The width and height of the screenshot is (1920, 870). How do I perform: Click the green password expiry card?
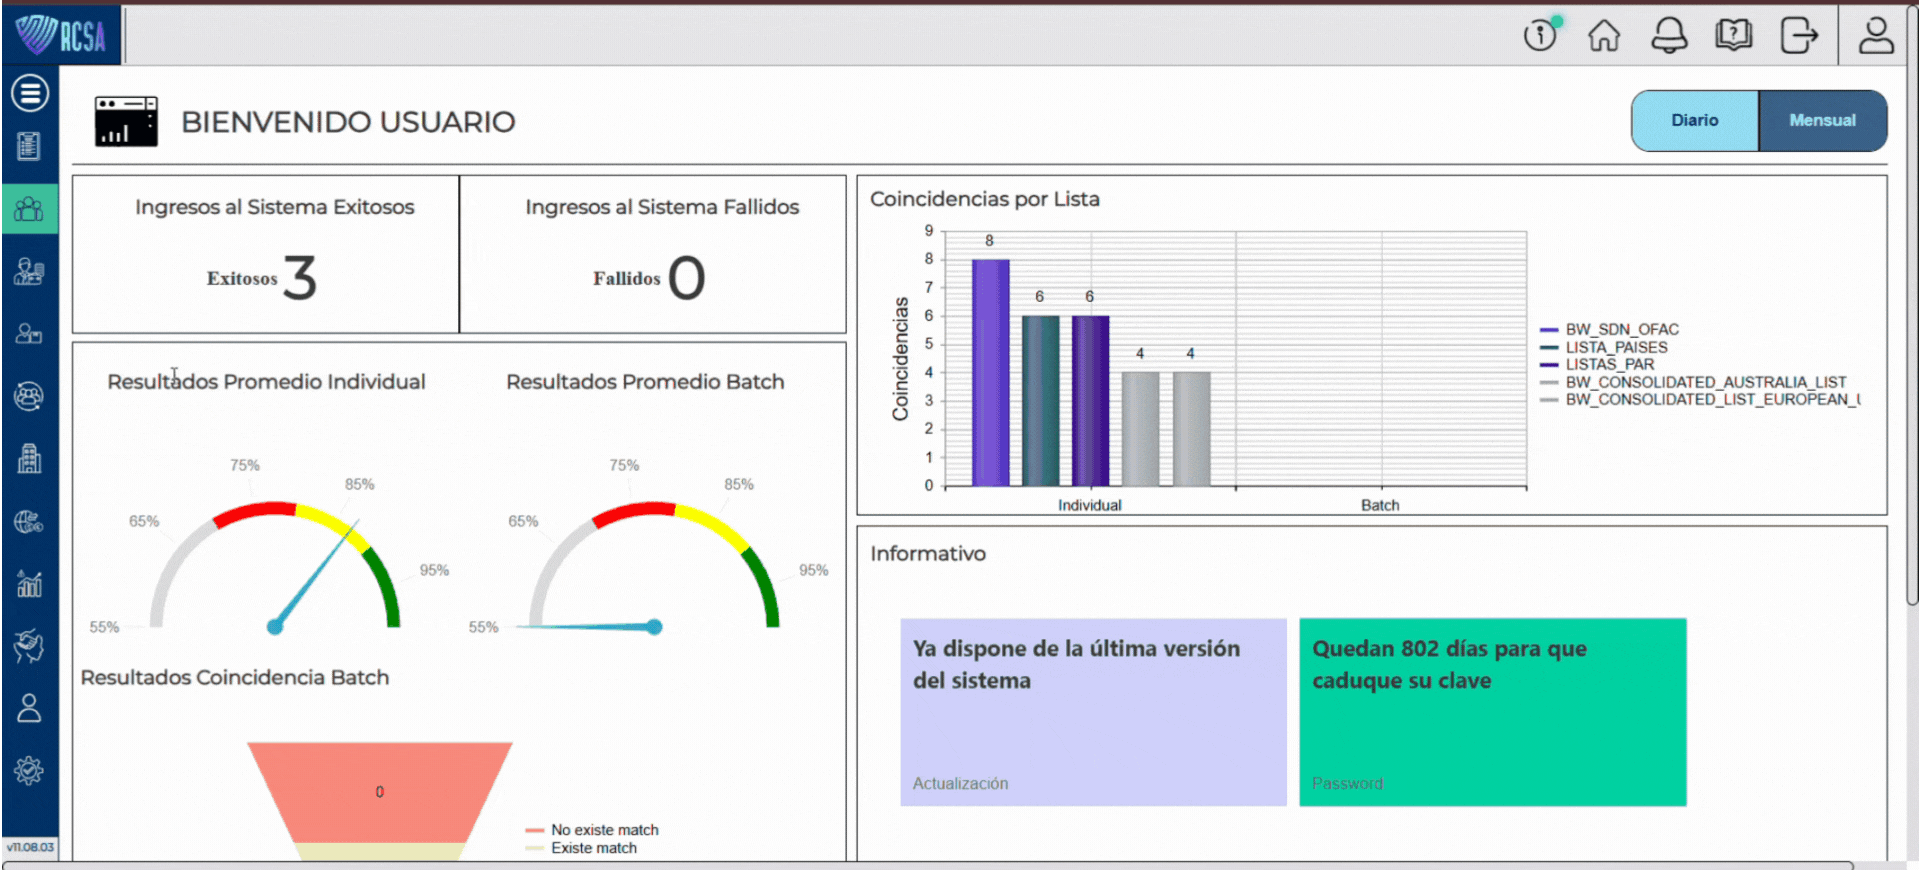1492,712
